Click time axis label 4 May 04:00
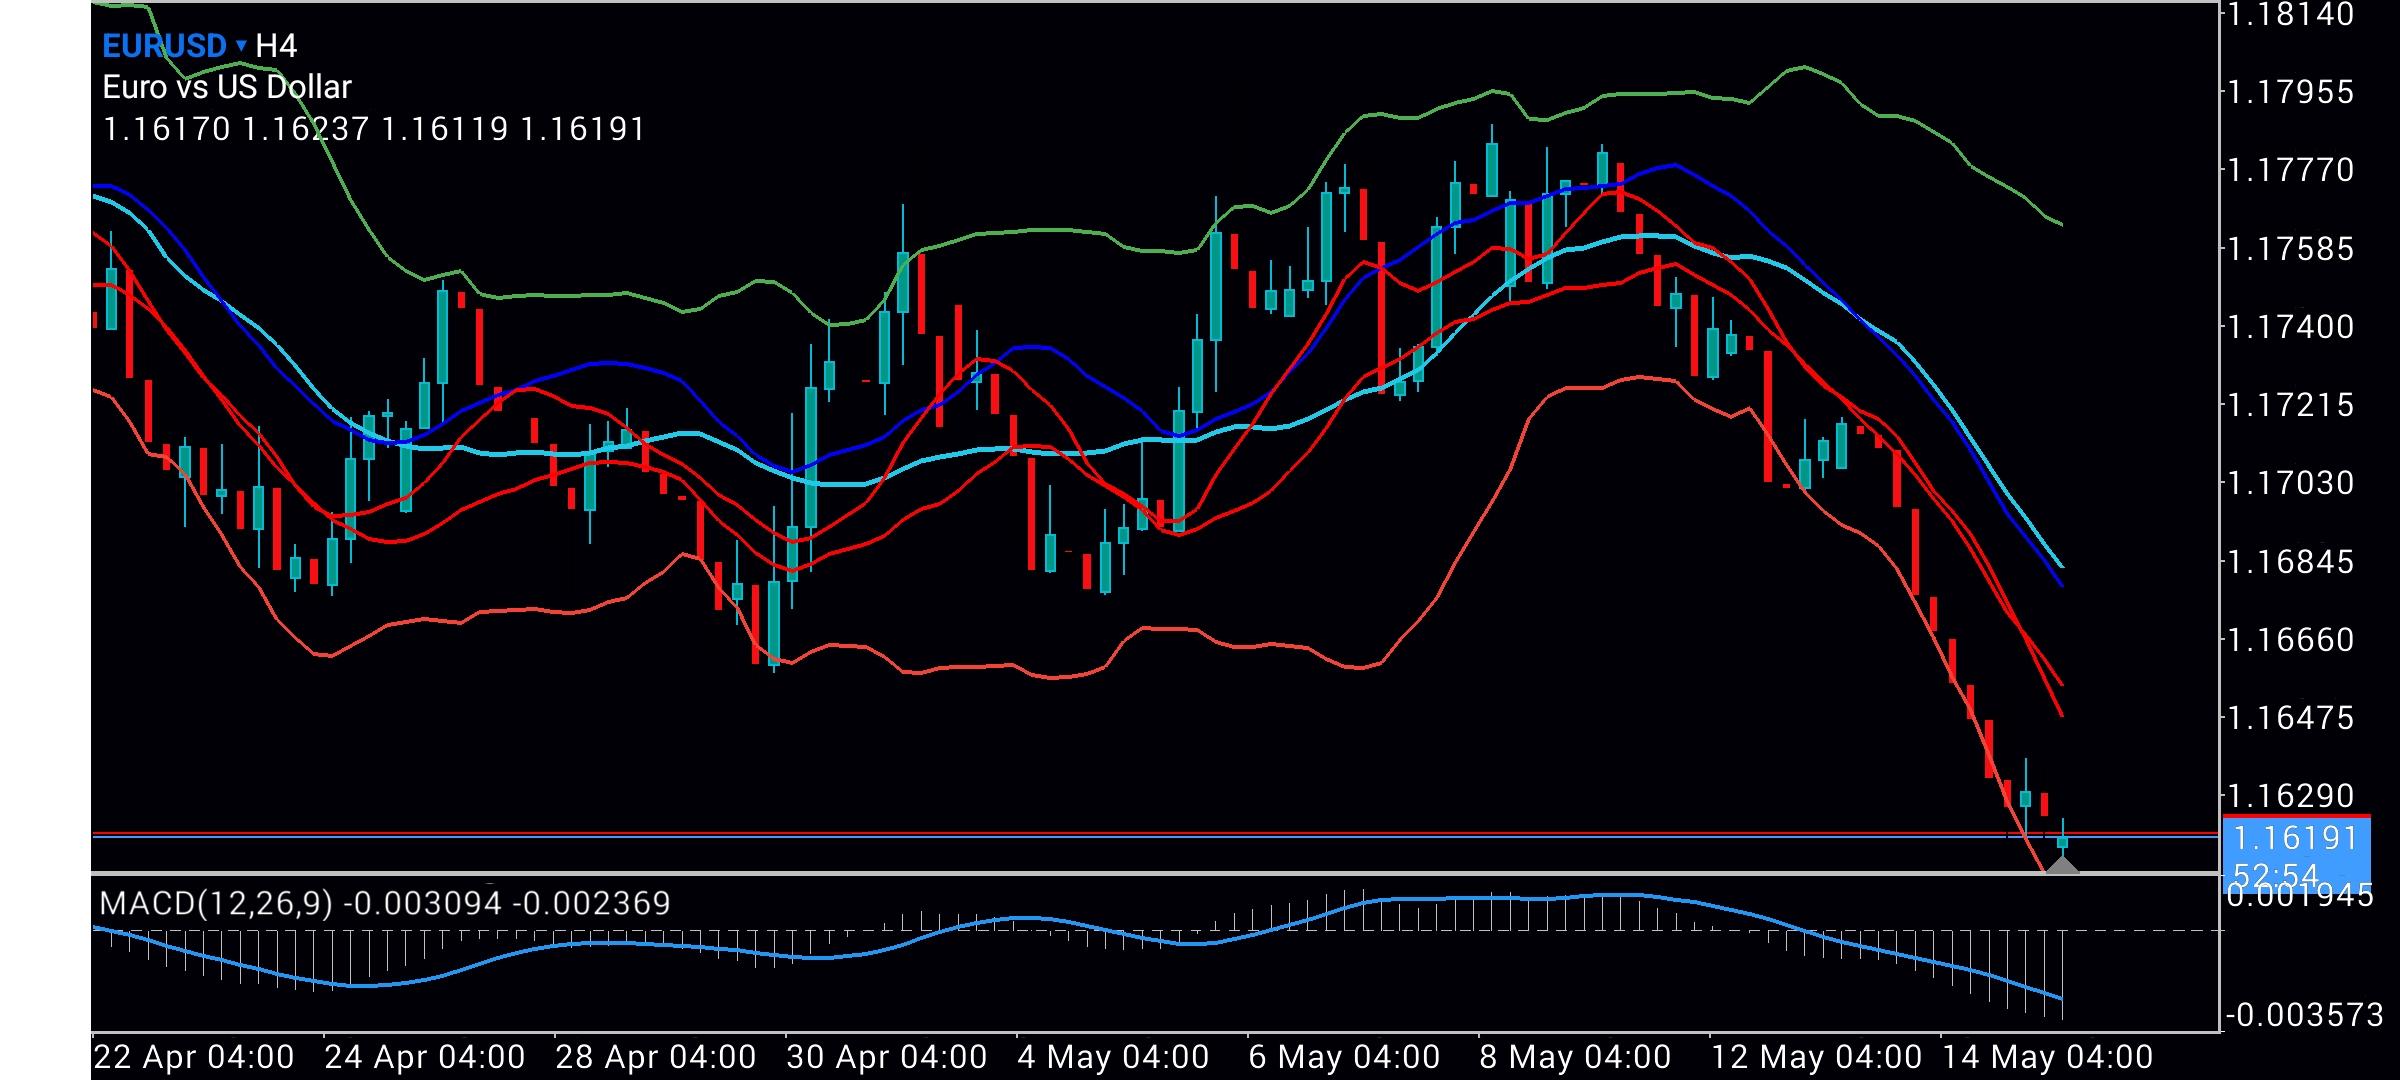This screenshot has width=2400, height=1080. 1113,1057
